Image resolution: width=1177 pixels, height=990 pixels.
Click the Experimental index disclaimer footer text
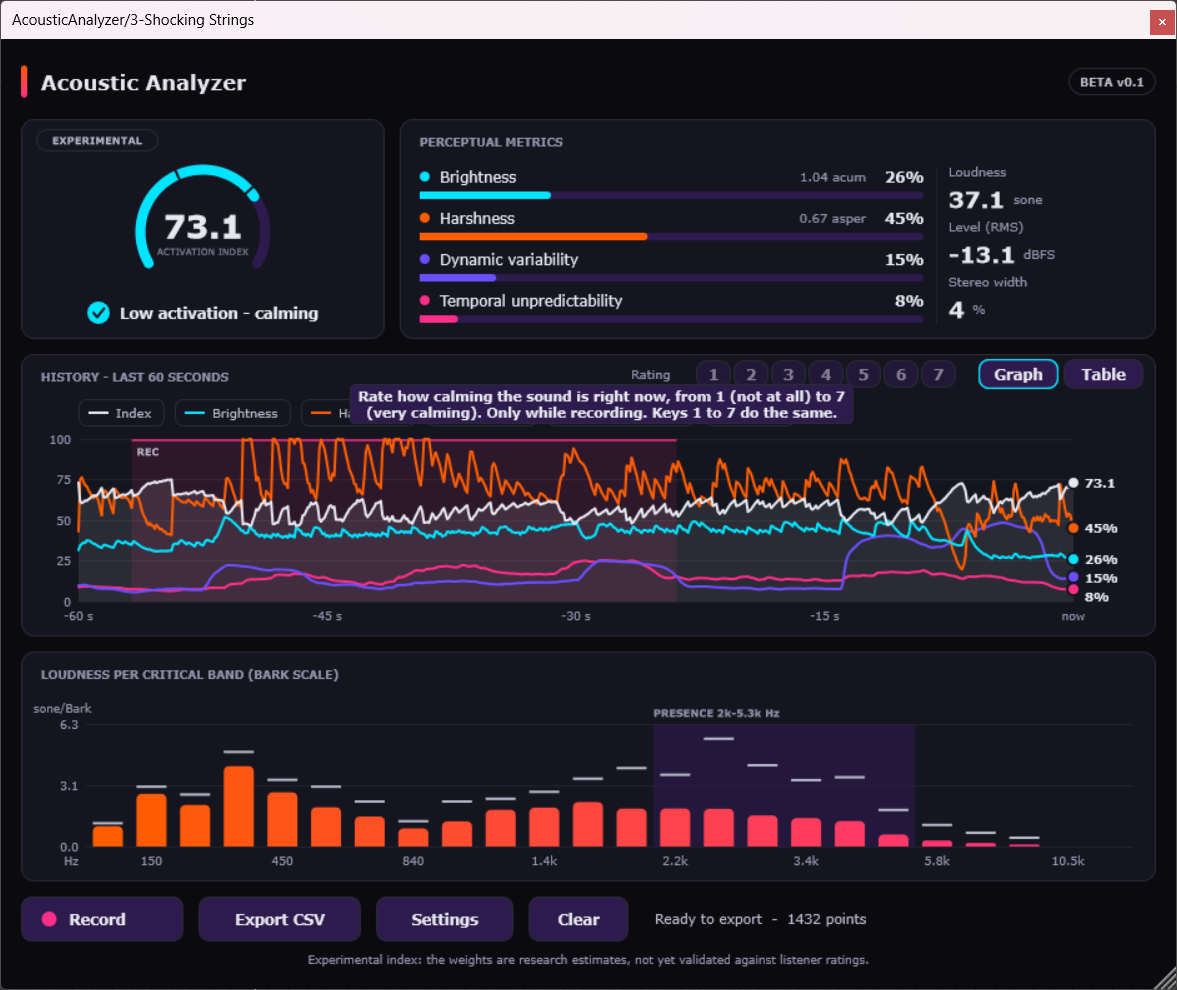[588, 960]
